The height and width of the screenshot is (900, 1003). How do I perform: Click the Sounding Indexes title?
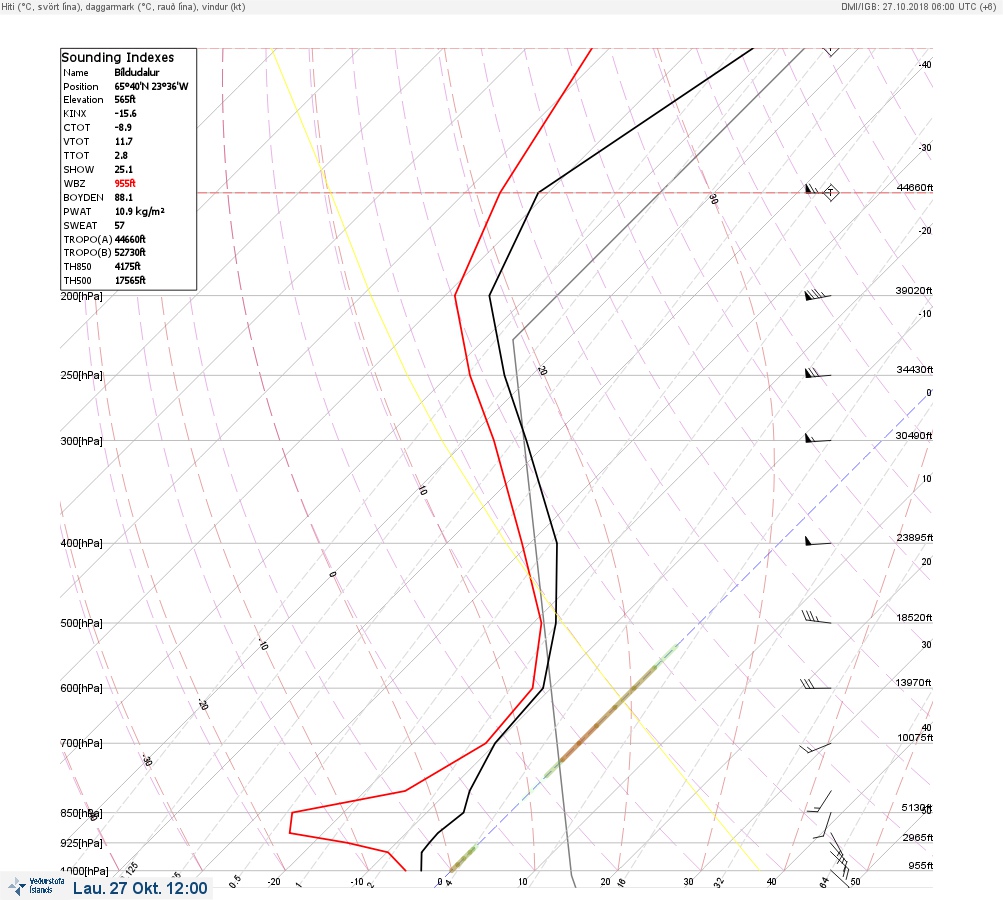coord(118,58)
